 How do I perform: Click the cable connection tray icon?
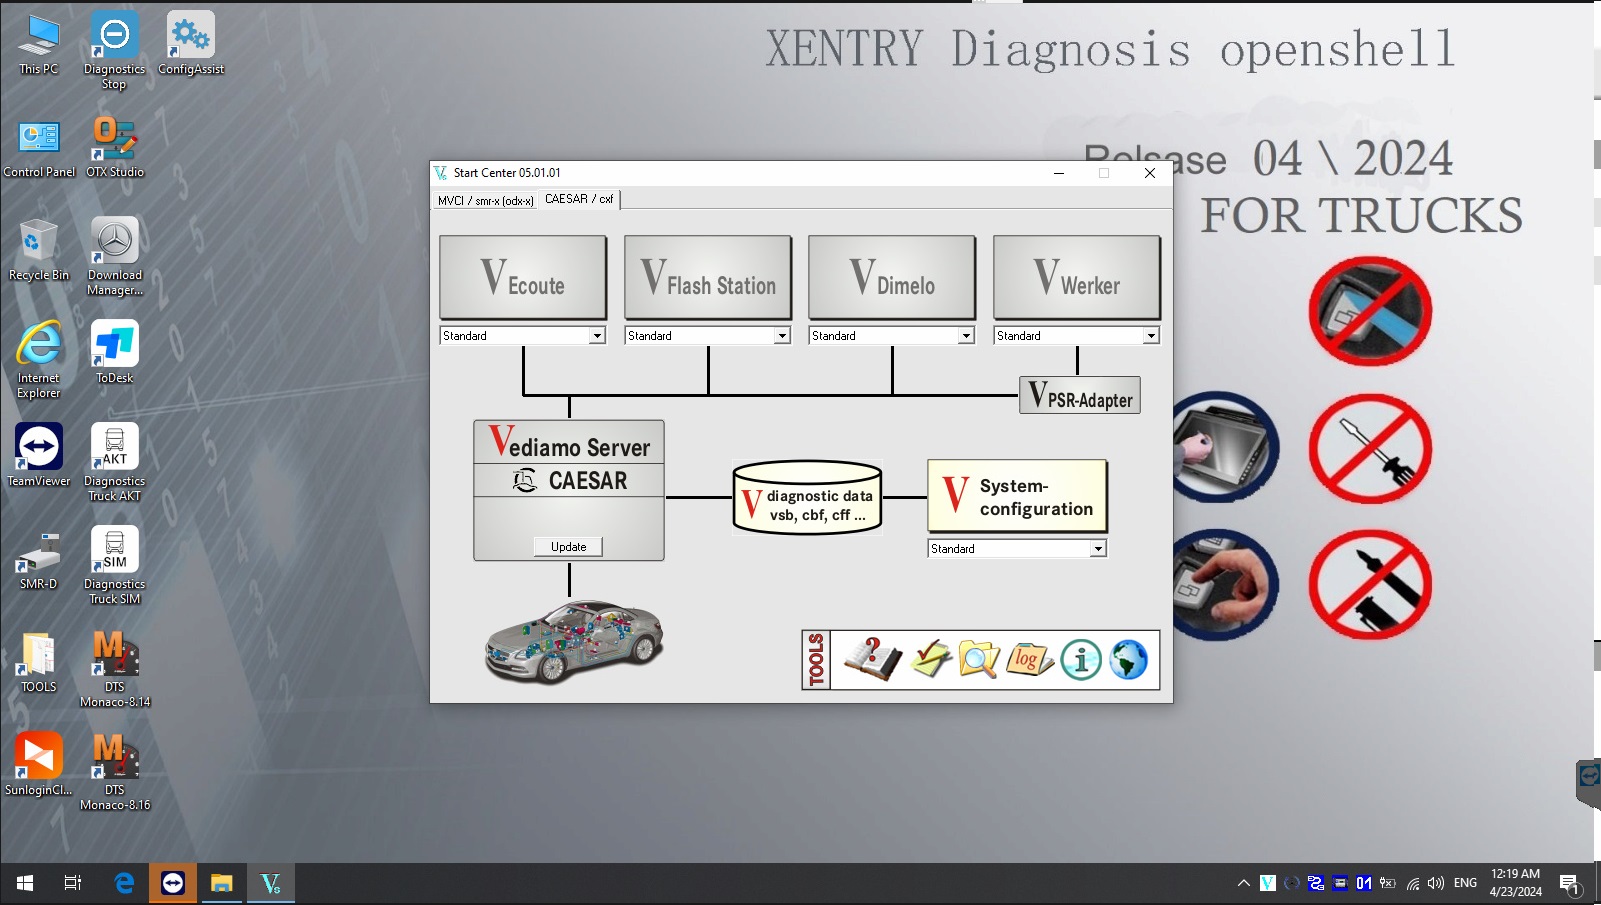1316,883
